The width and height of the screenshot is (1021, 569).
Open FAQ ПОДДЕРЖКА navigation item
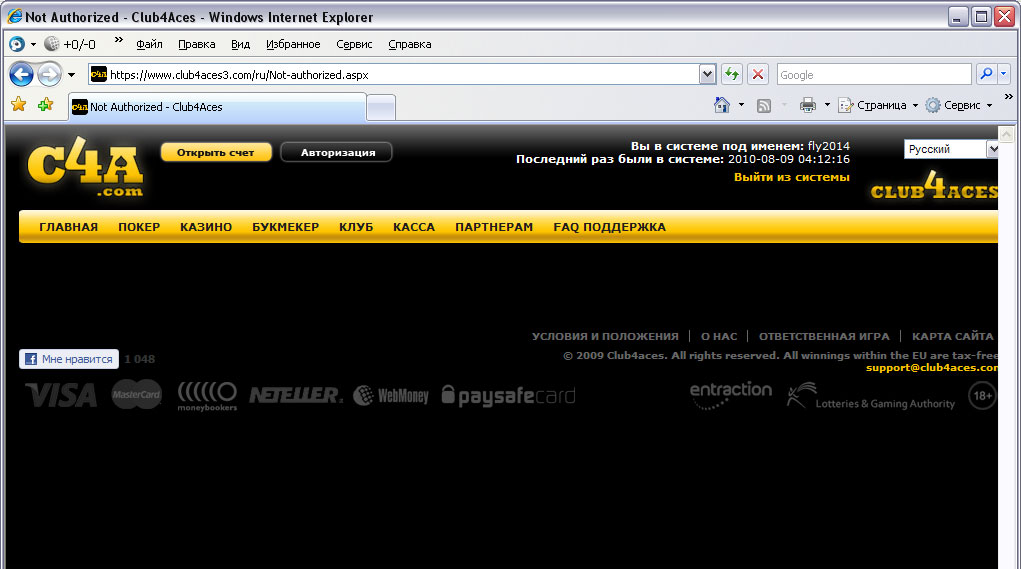tap(609, 227)
